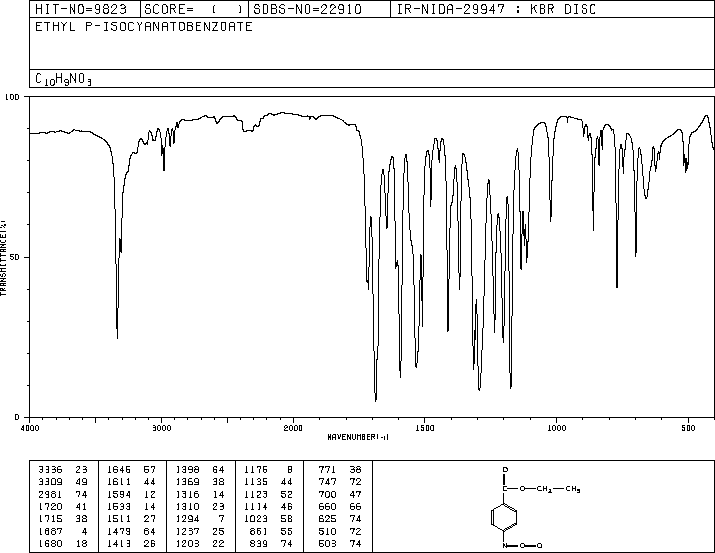Click peak table entry 771
This screenshot has height=553, width=715.
click(327, 470)
